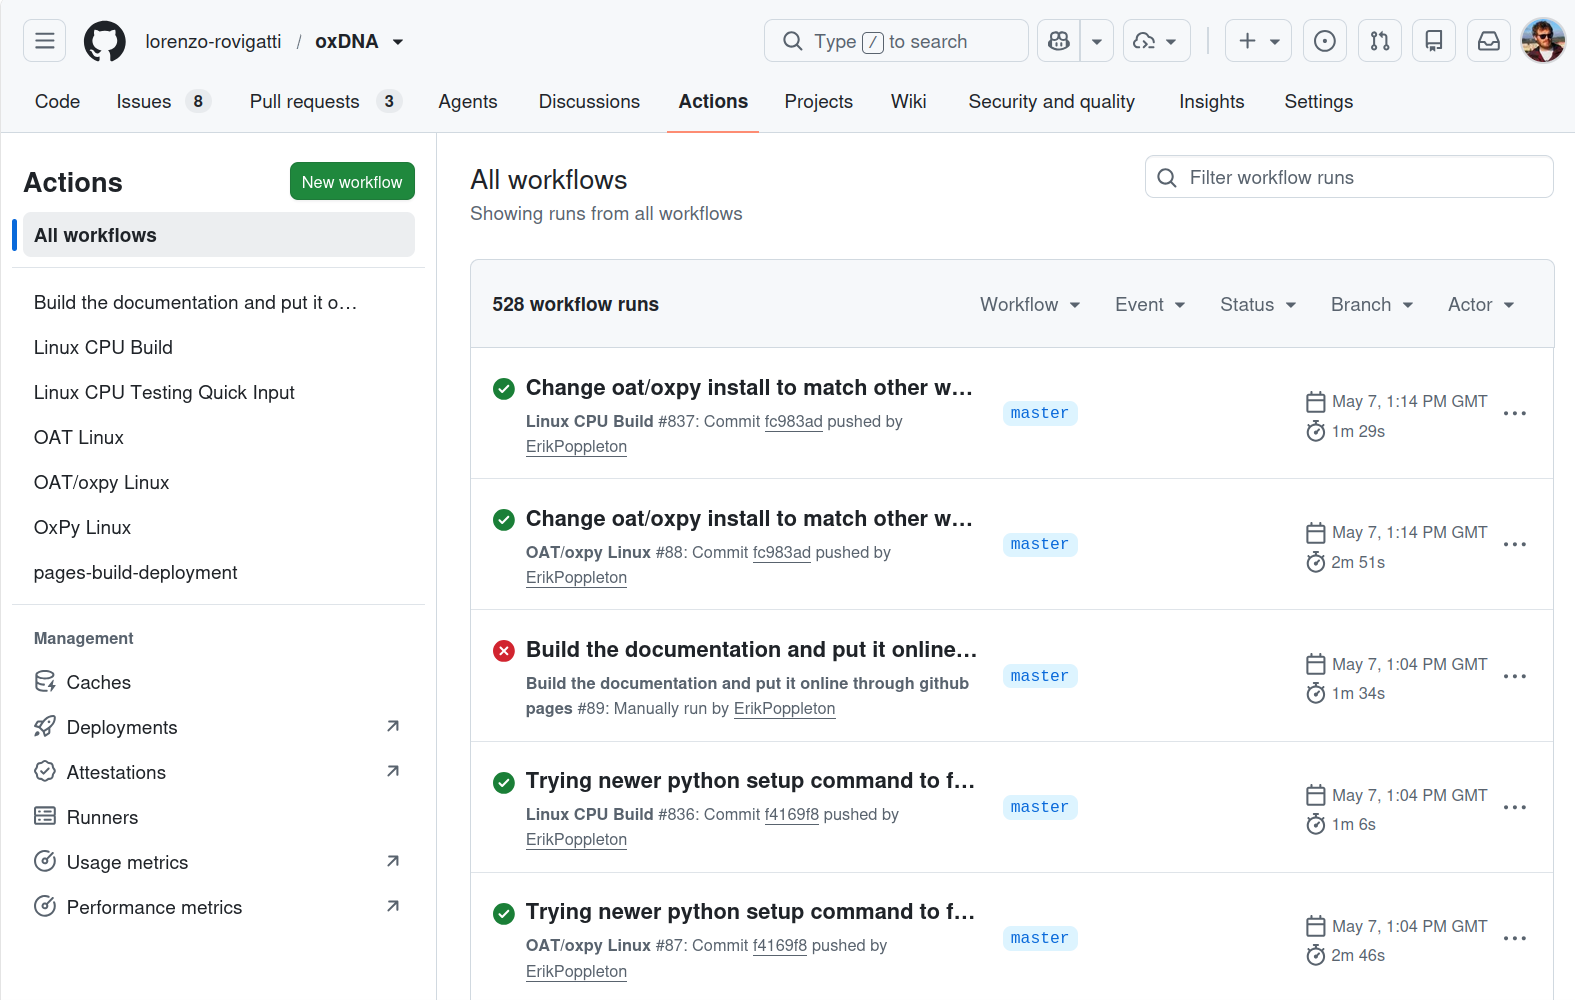Open the Agents tab

[x=468, y=101]
